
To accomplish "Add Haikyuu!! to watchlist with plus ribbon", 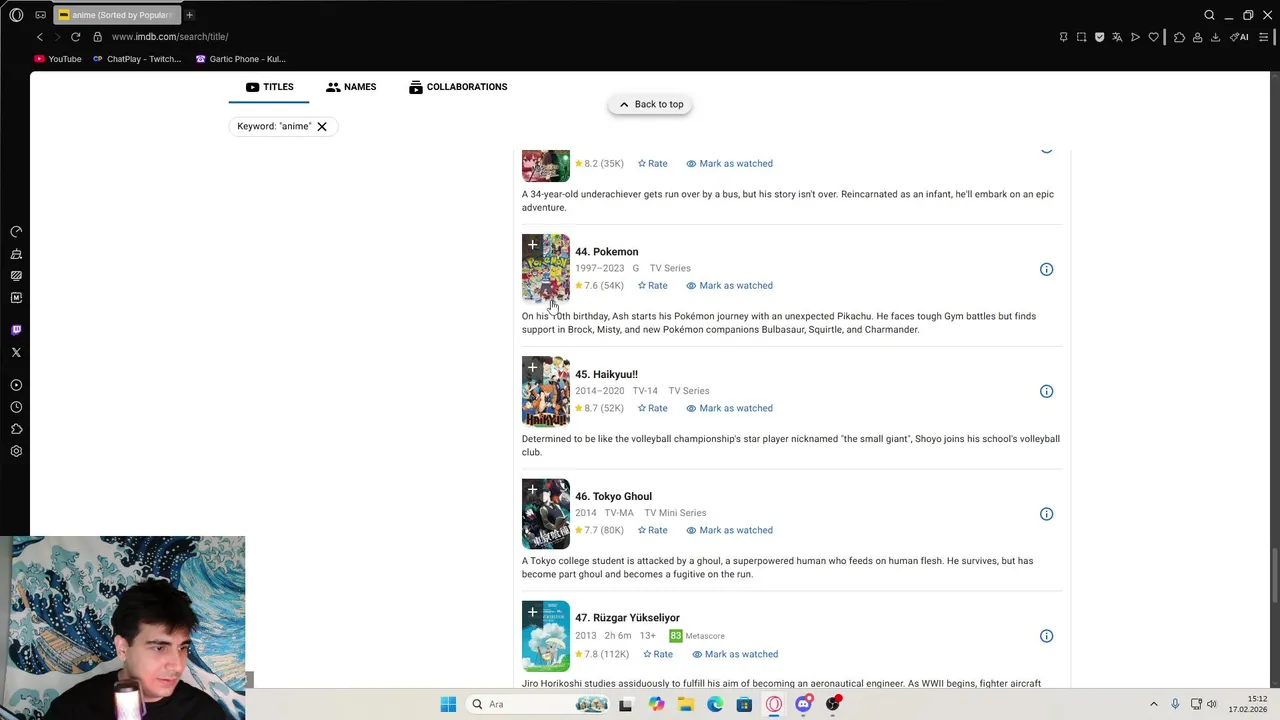I will tap(532, 368).
